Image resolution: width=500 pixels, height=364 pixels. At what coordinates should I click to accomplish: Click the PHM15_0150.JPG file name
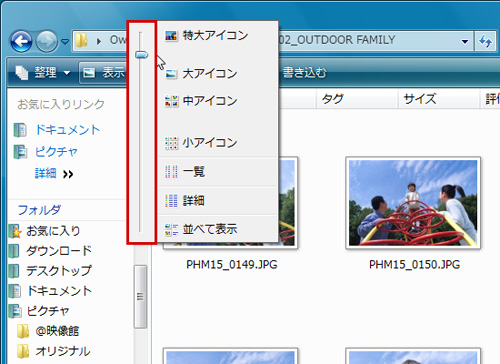[x=414, y=265]
